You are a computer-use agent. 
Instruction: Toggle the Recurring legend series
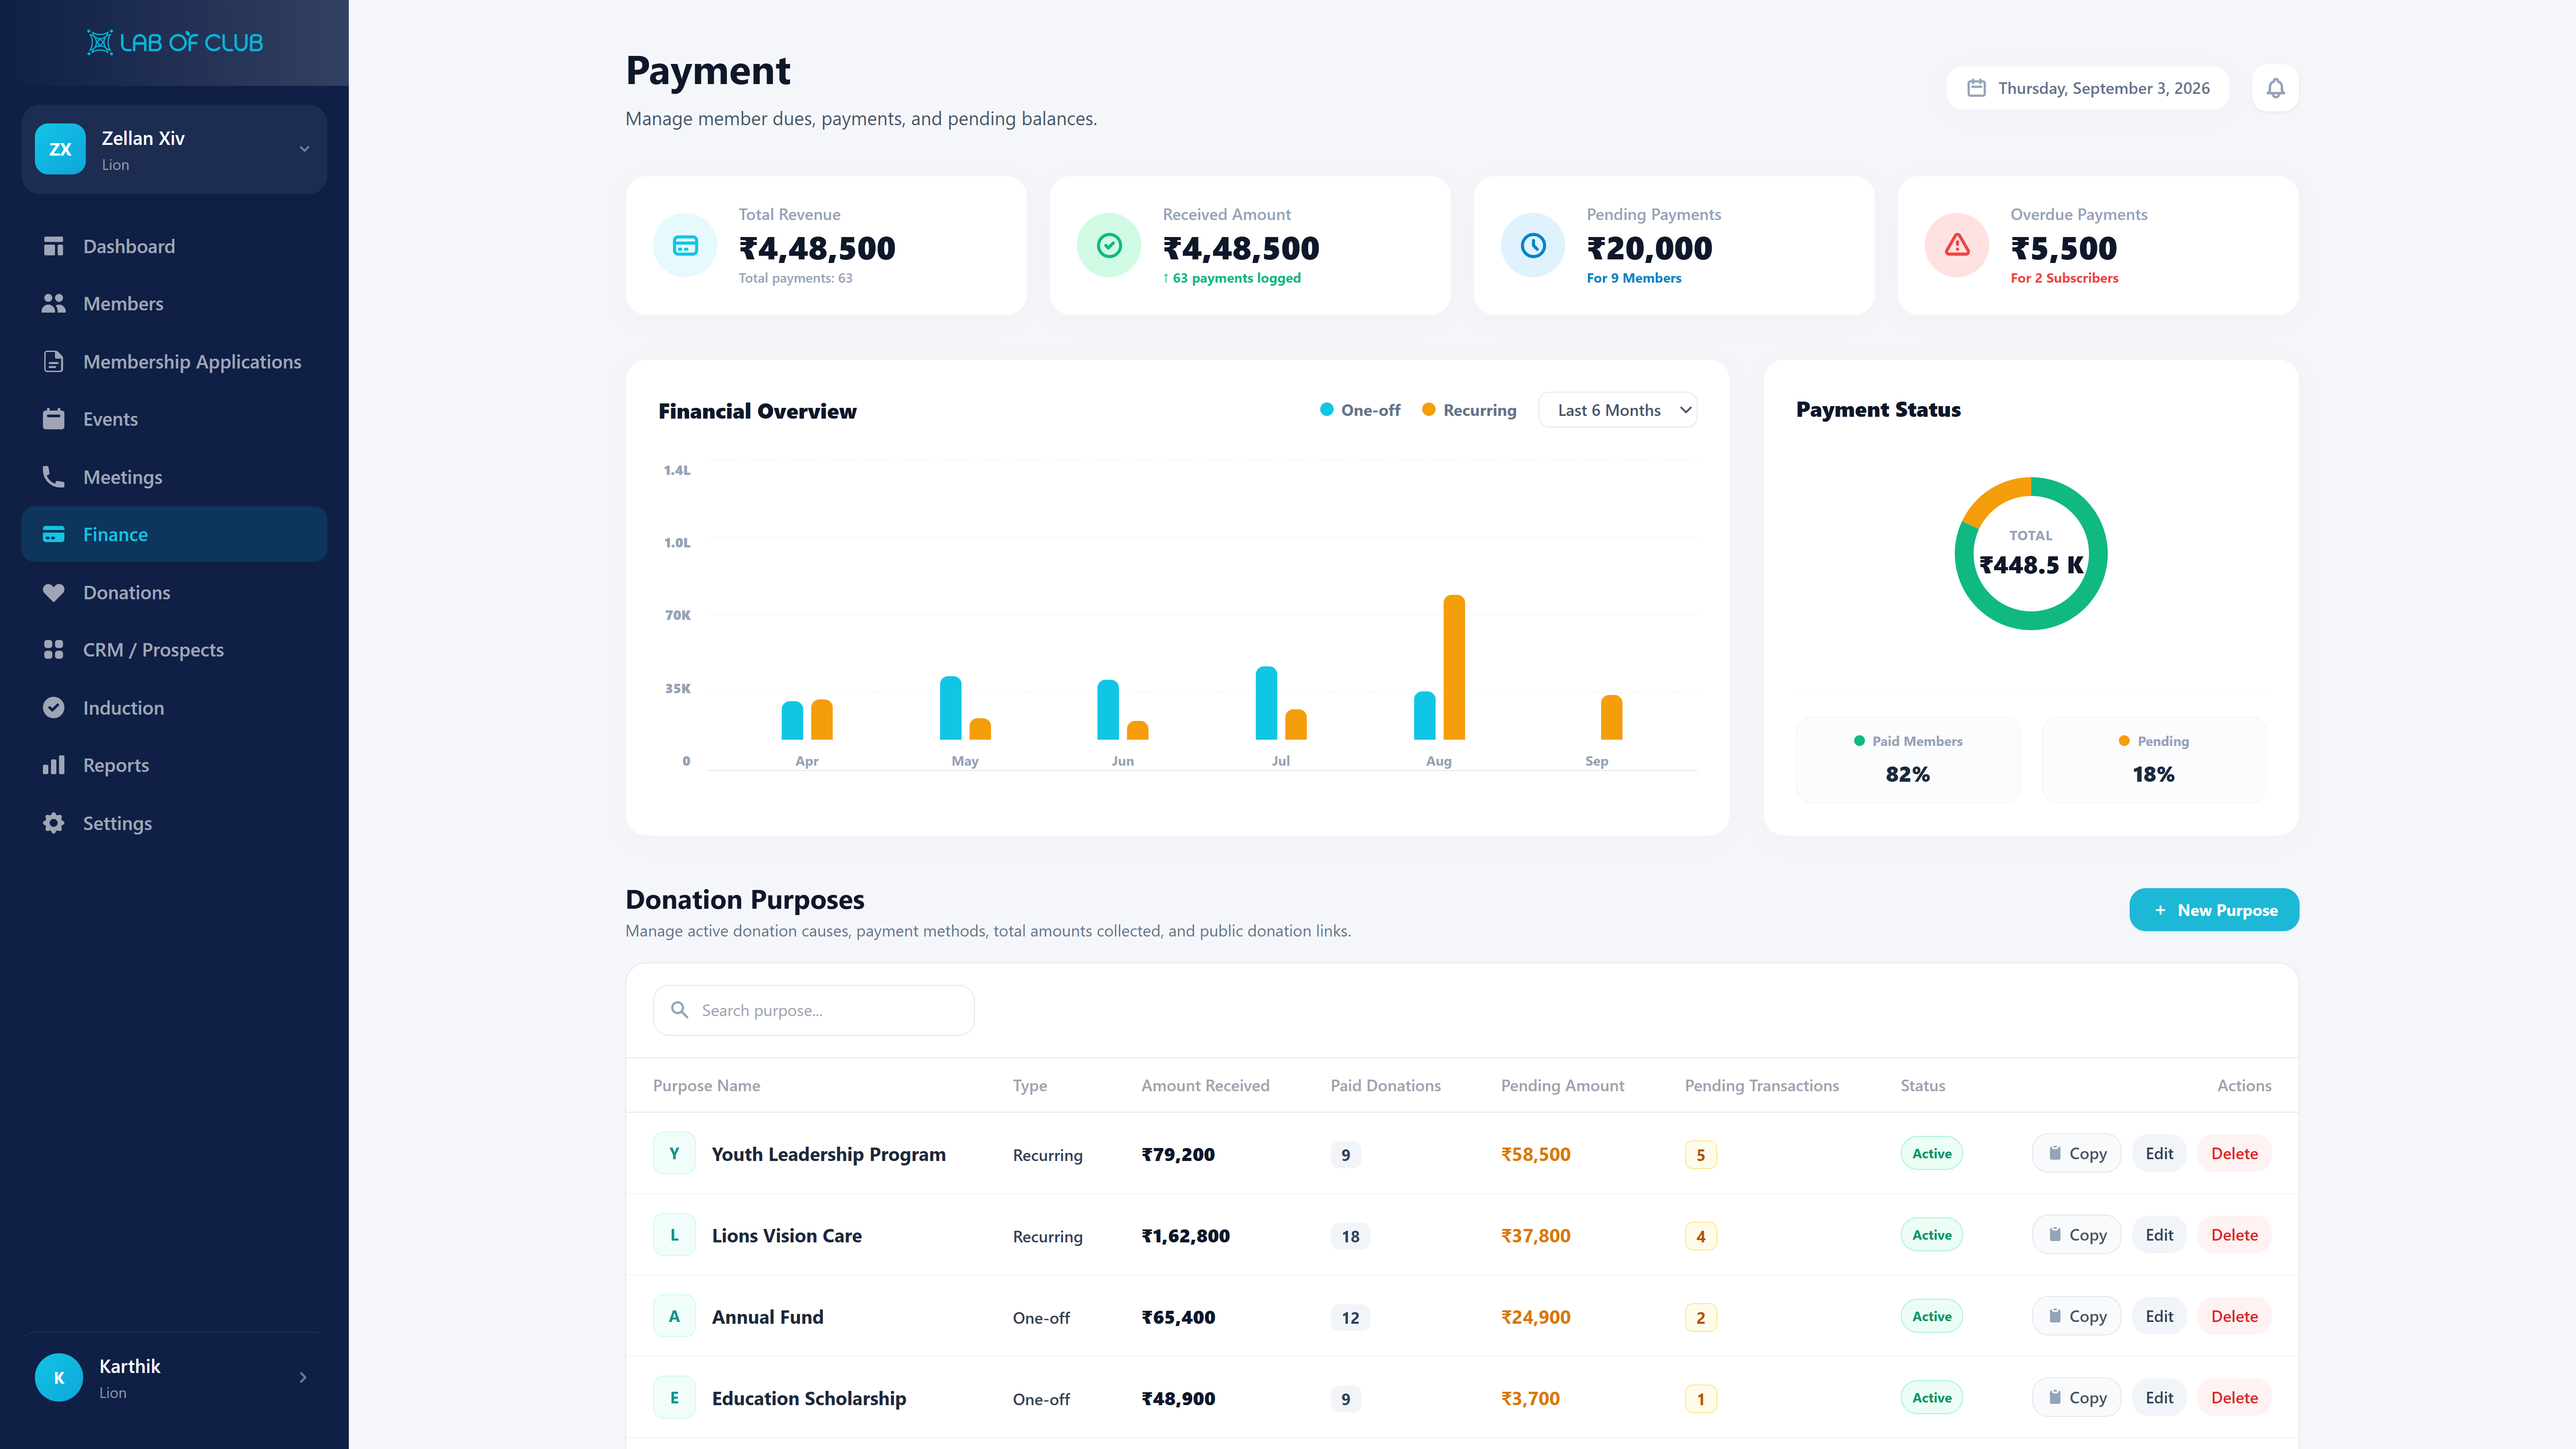tap(1469, 410)
